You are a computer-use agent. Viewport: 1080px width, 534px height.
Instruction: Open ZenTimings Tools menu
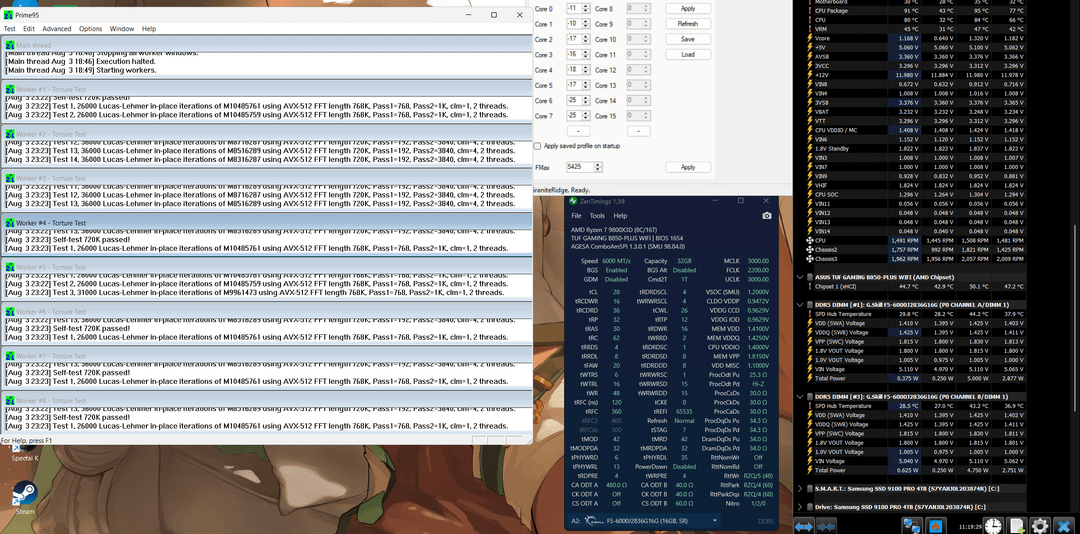click(597, 216)
